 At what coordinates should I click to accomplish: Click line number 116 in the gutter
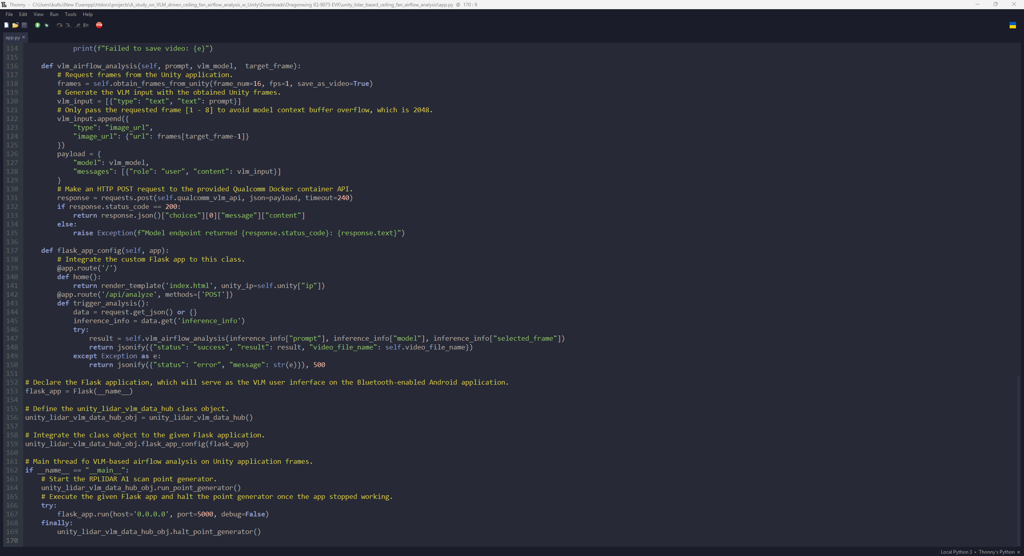(12, 66)
